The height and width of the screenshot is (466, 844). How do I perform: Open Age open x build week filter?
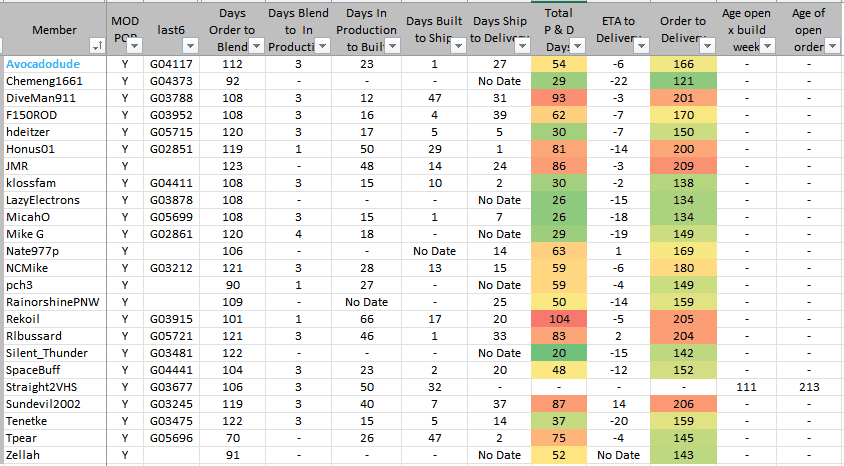point(765,46)
